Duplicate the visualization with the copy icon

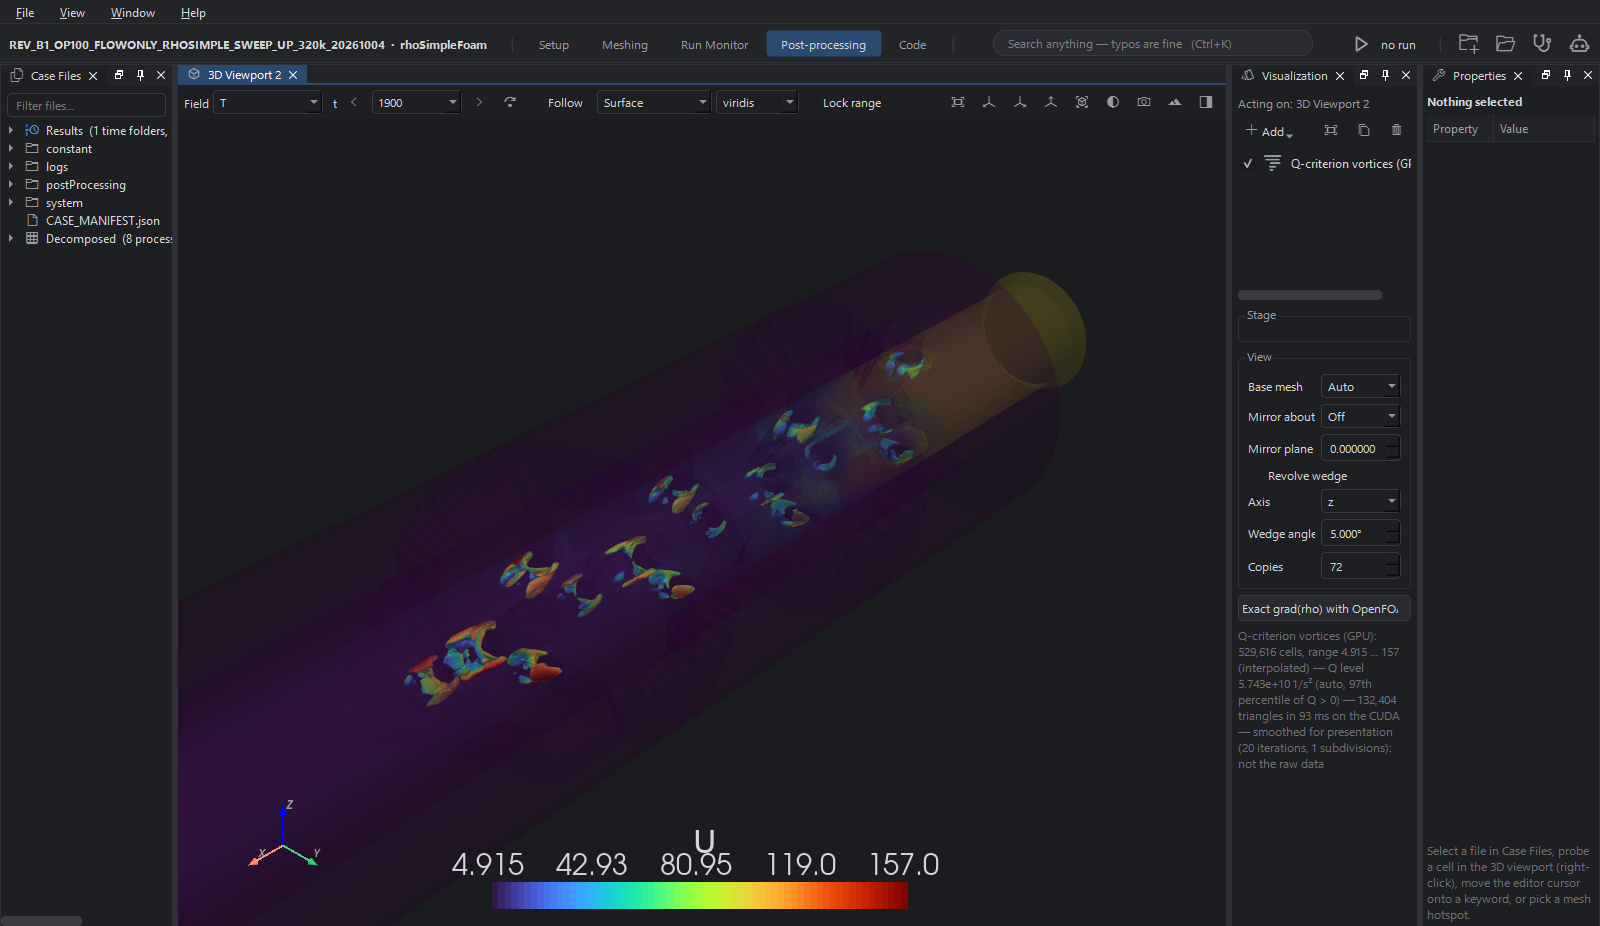pos(1364,130)
